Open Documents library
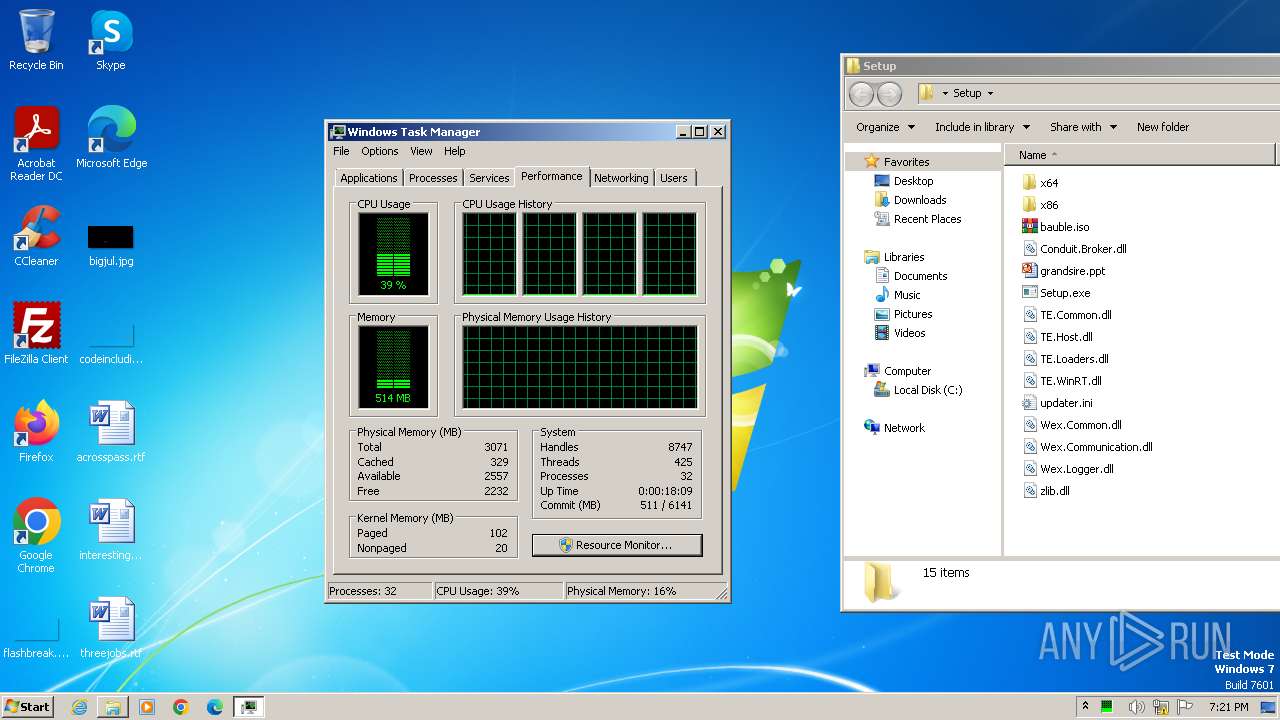1280x720 pixels. coord(910,276)
